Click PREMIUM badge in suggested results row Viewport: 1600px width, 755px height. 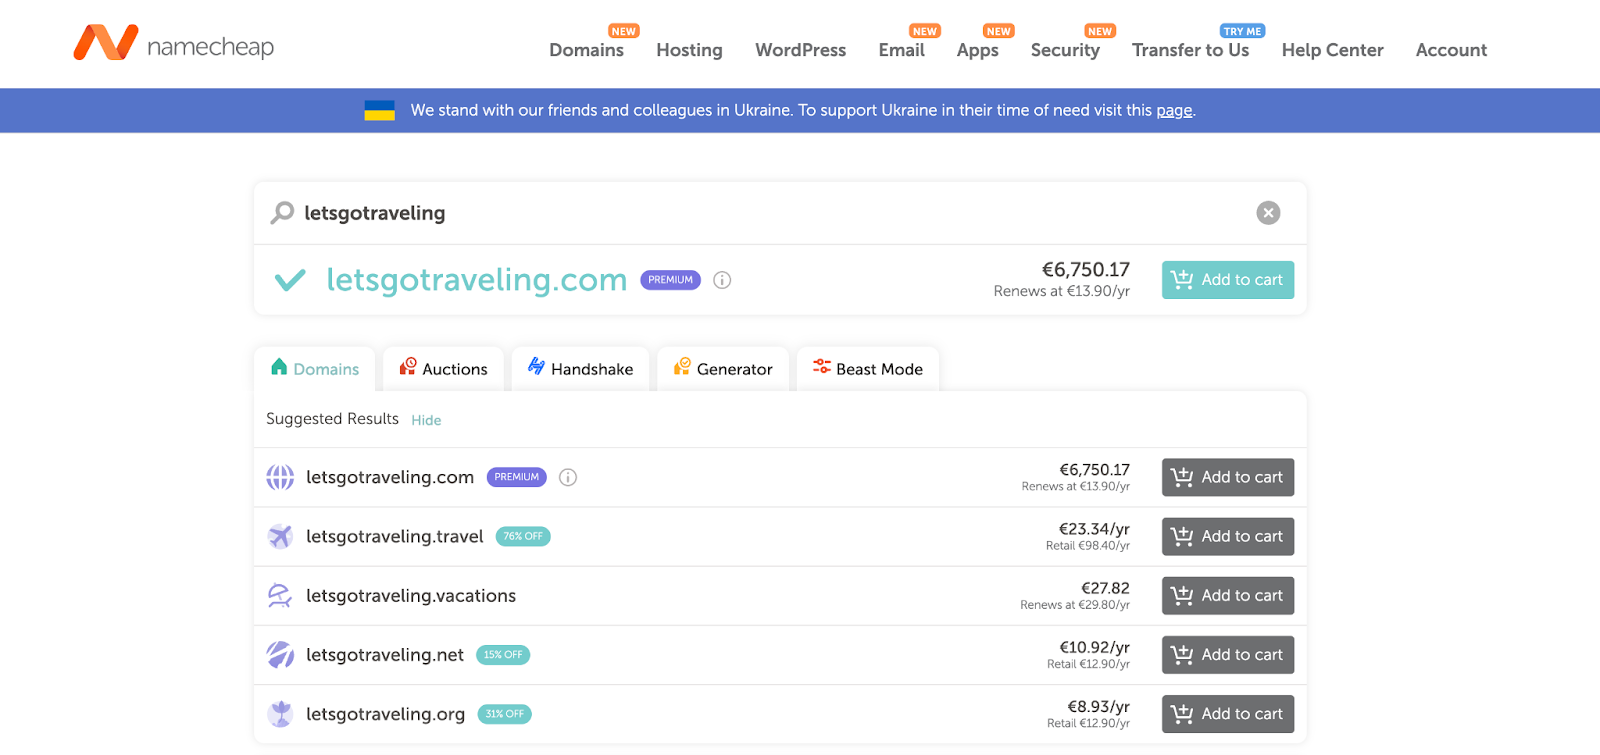click(517, 477)
